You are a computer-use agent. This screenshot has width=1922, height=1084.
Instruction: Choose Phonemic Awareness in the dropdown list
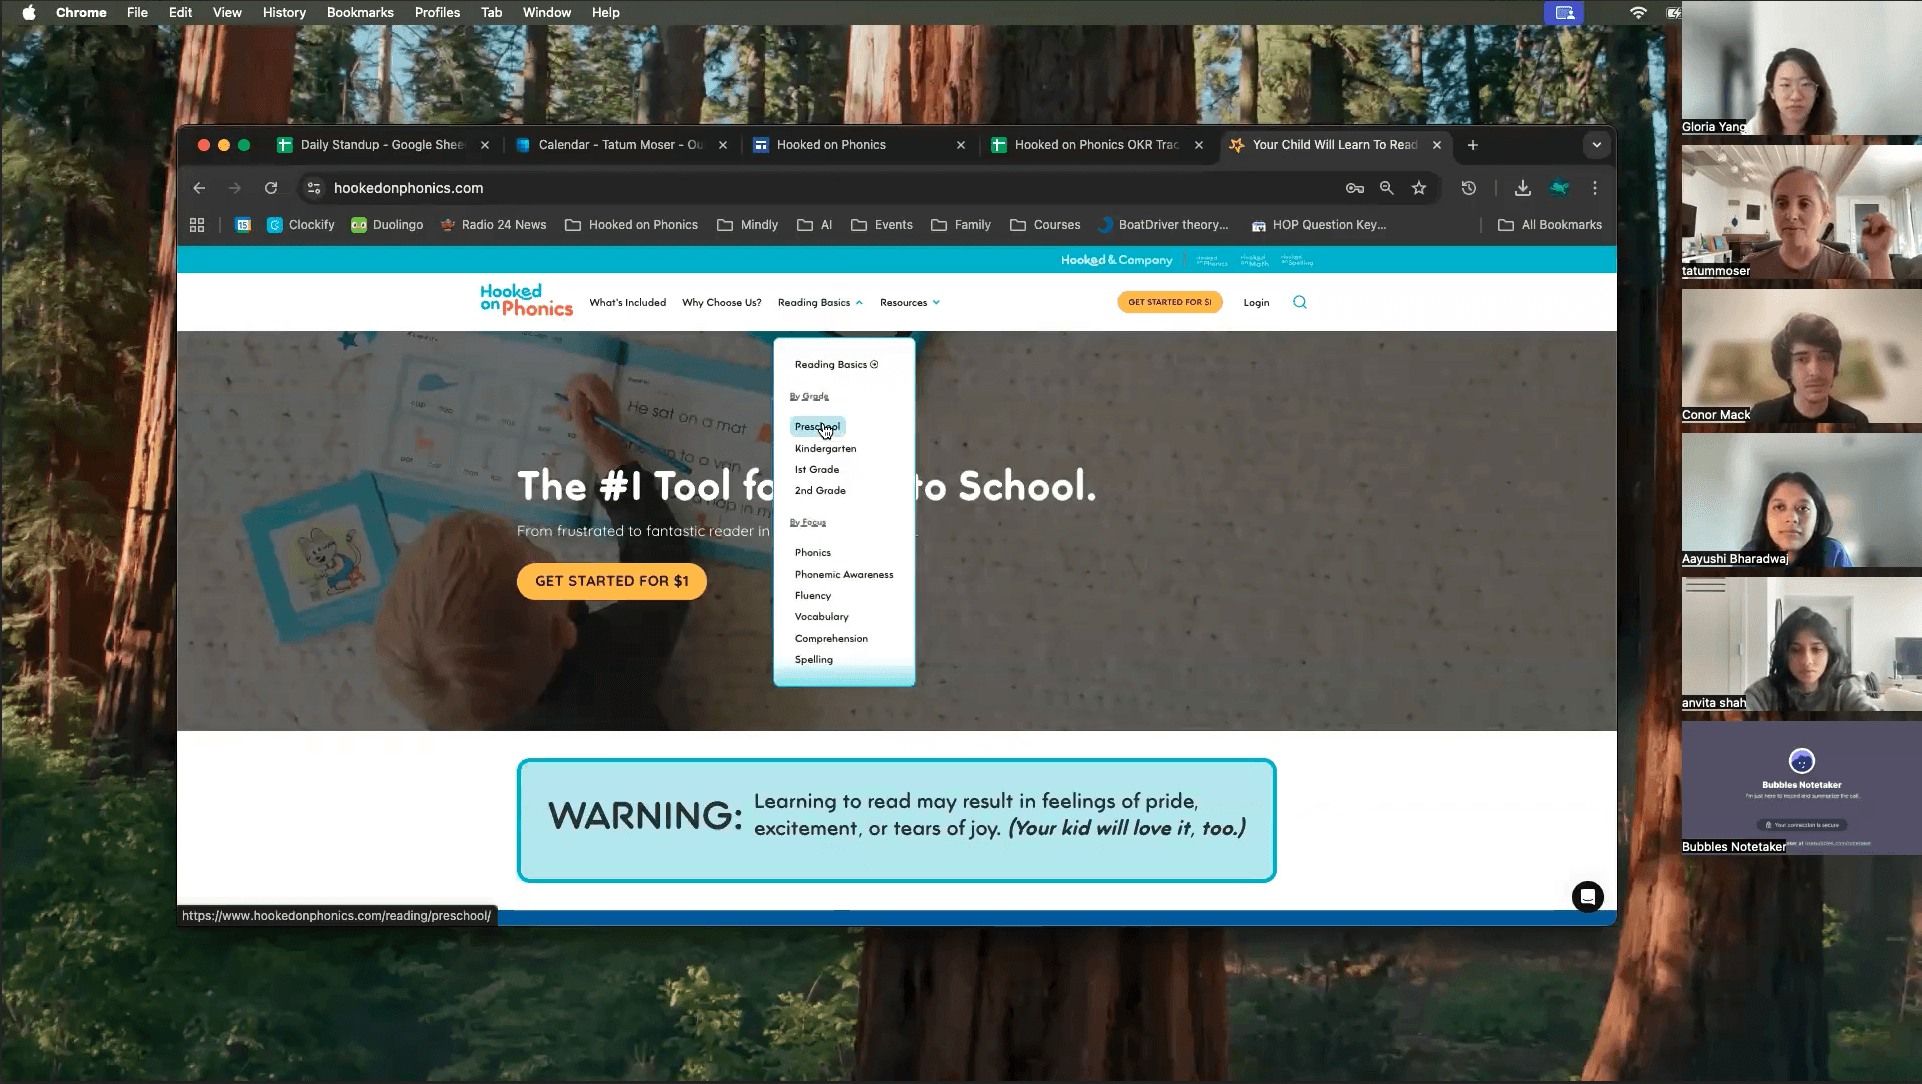843,574
